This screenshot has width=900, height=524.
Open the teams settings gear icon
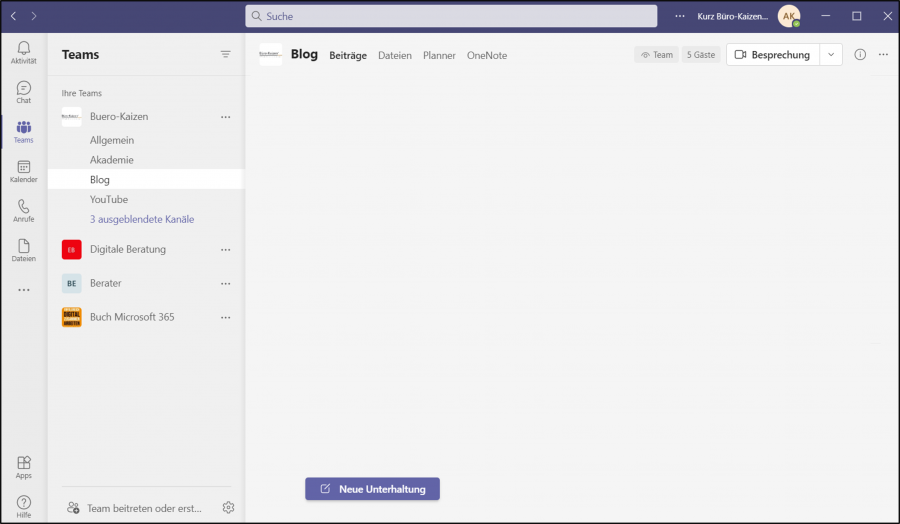pos(228,507)
